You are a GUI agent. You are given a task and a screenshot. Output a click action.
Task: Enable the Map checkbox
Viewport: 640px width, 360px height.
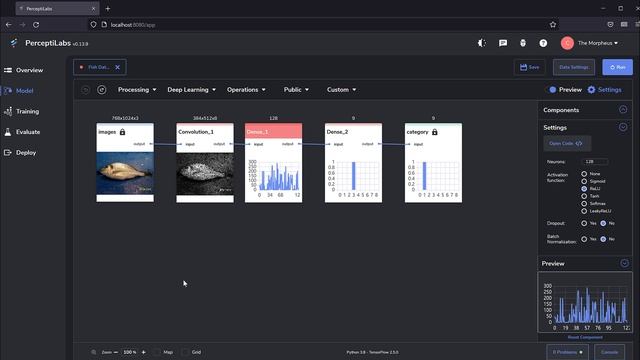157,352
